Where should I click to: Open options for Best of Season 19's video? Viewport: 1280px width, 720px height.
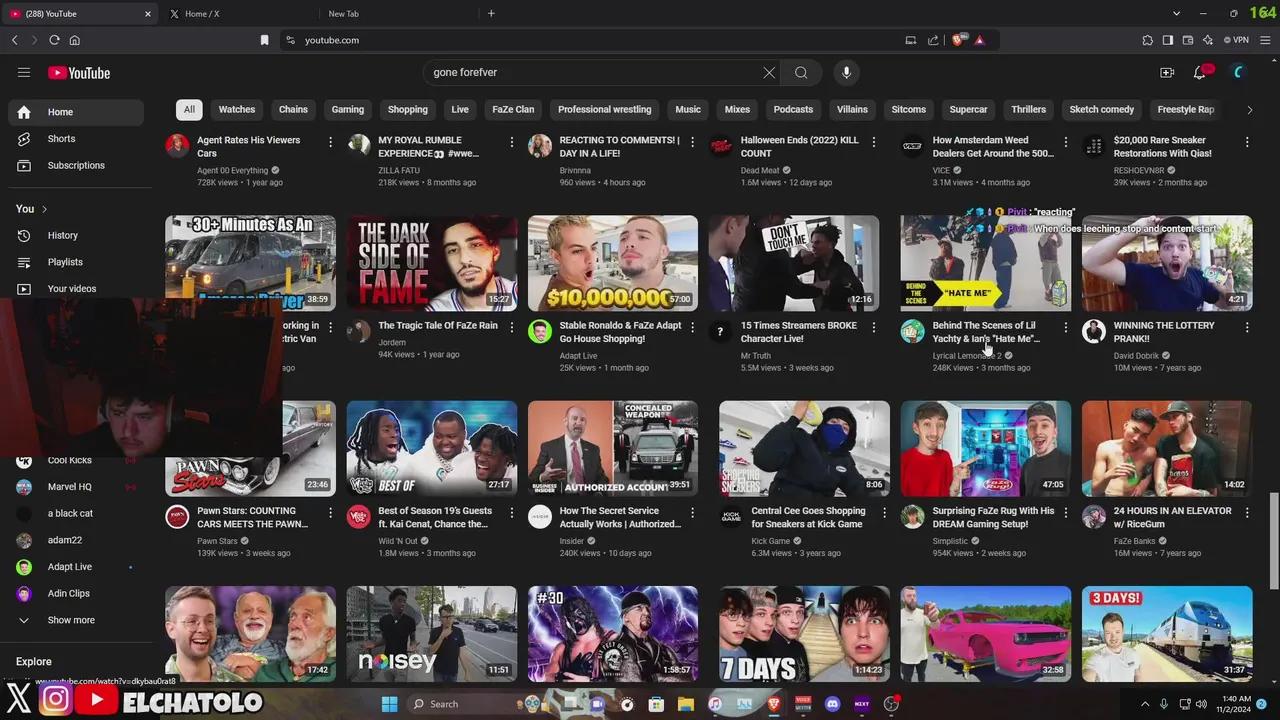tap(511, 513)
